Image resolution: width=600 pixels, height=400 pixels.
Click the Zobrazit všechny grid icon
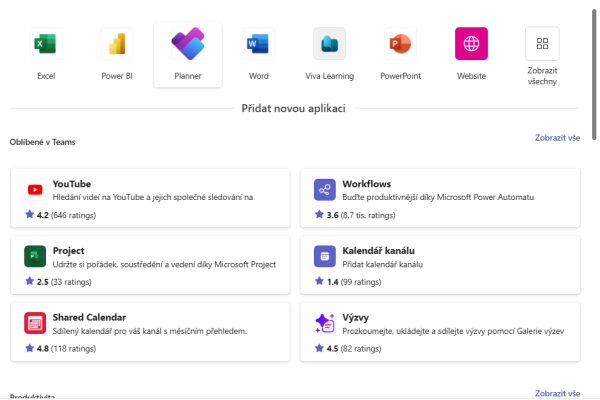point(542,44)
